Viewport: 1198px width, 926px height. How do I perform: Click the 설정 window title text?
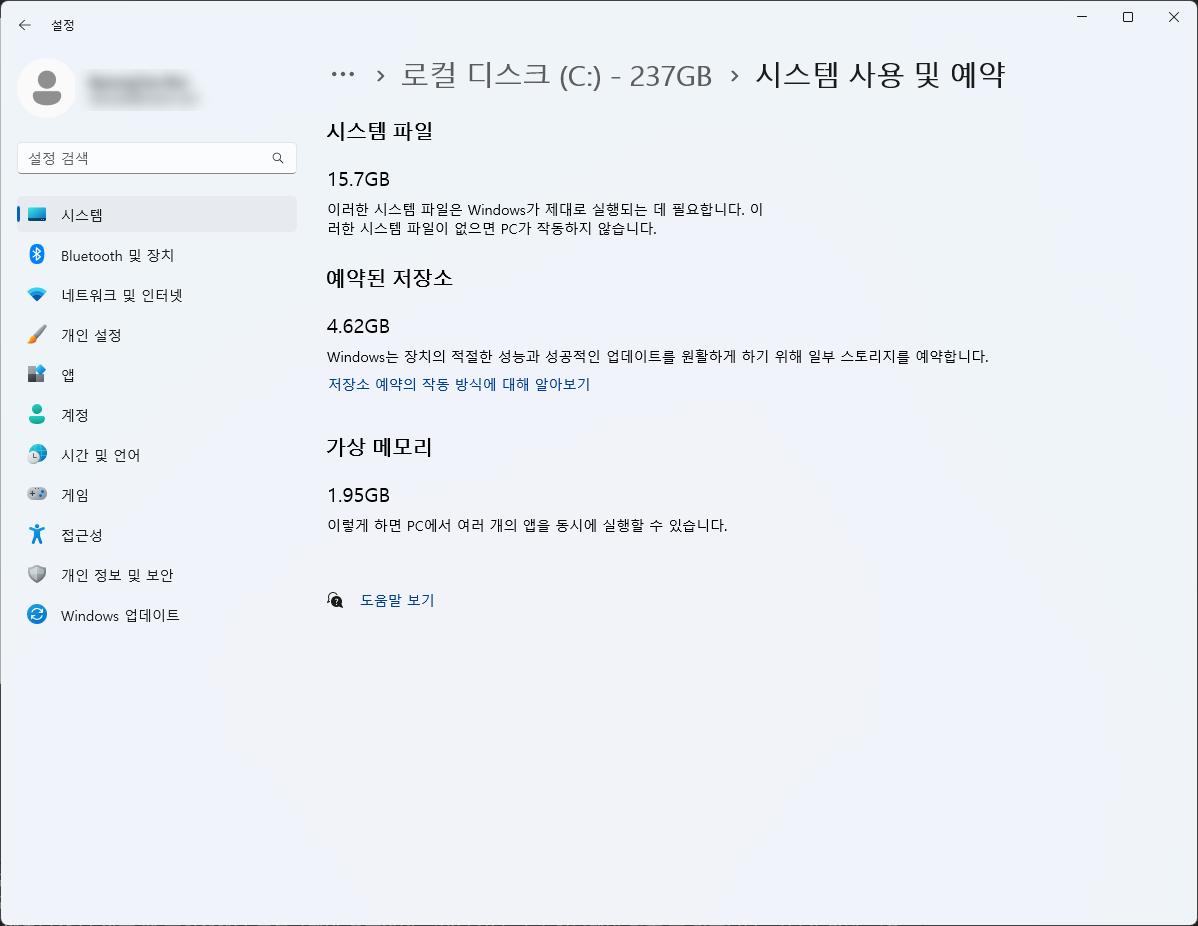pyautogui.click(x=63, y=25)
